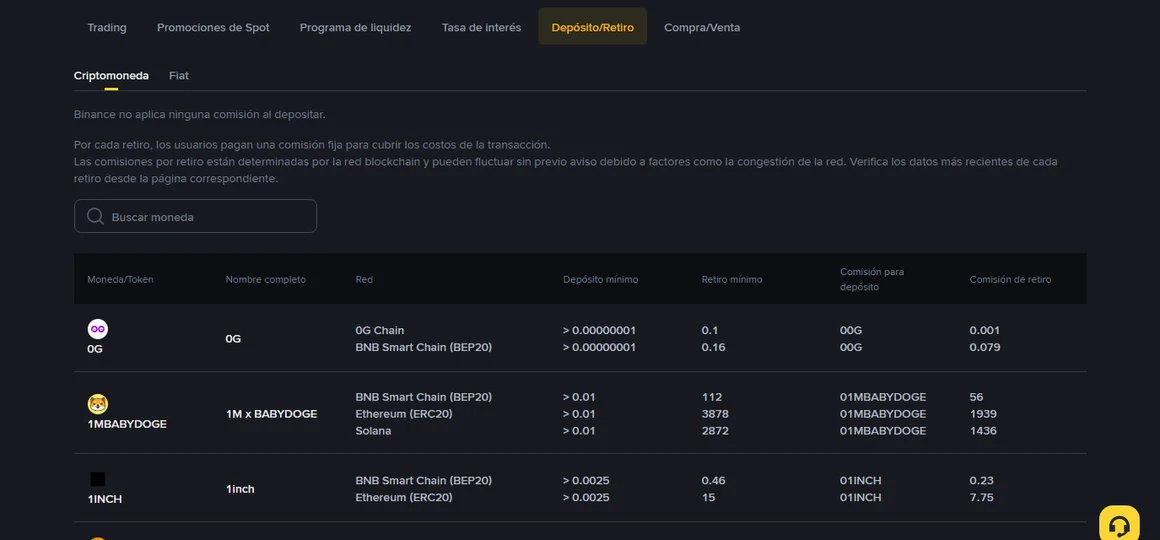Click the Depósito mínimo column header
Screen dimensions: 1160x540
click(x=600, y=280)
